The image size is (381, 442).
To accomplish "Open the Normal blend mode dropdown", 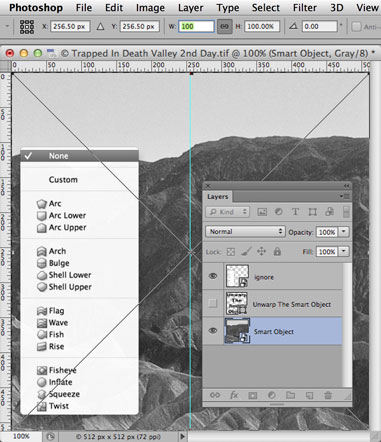I will point(245,231).
